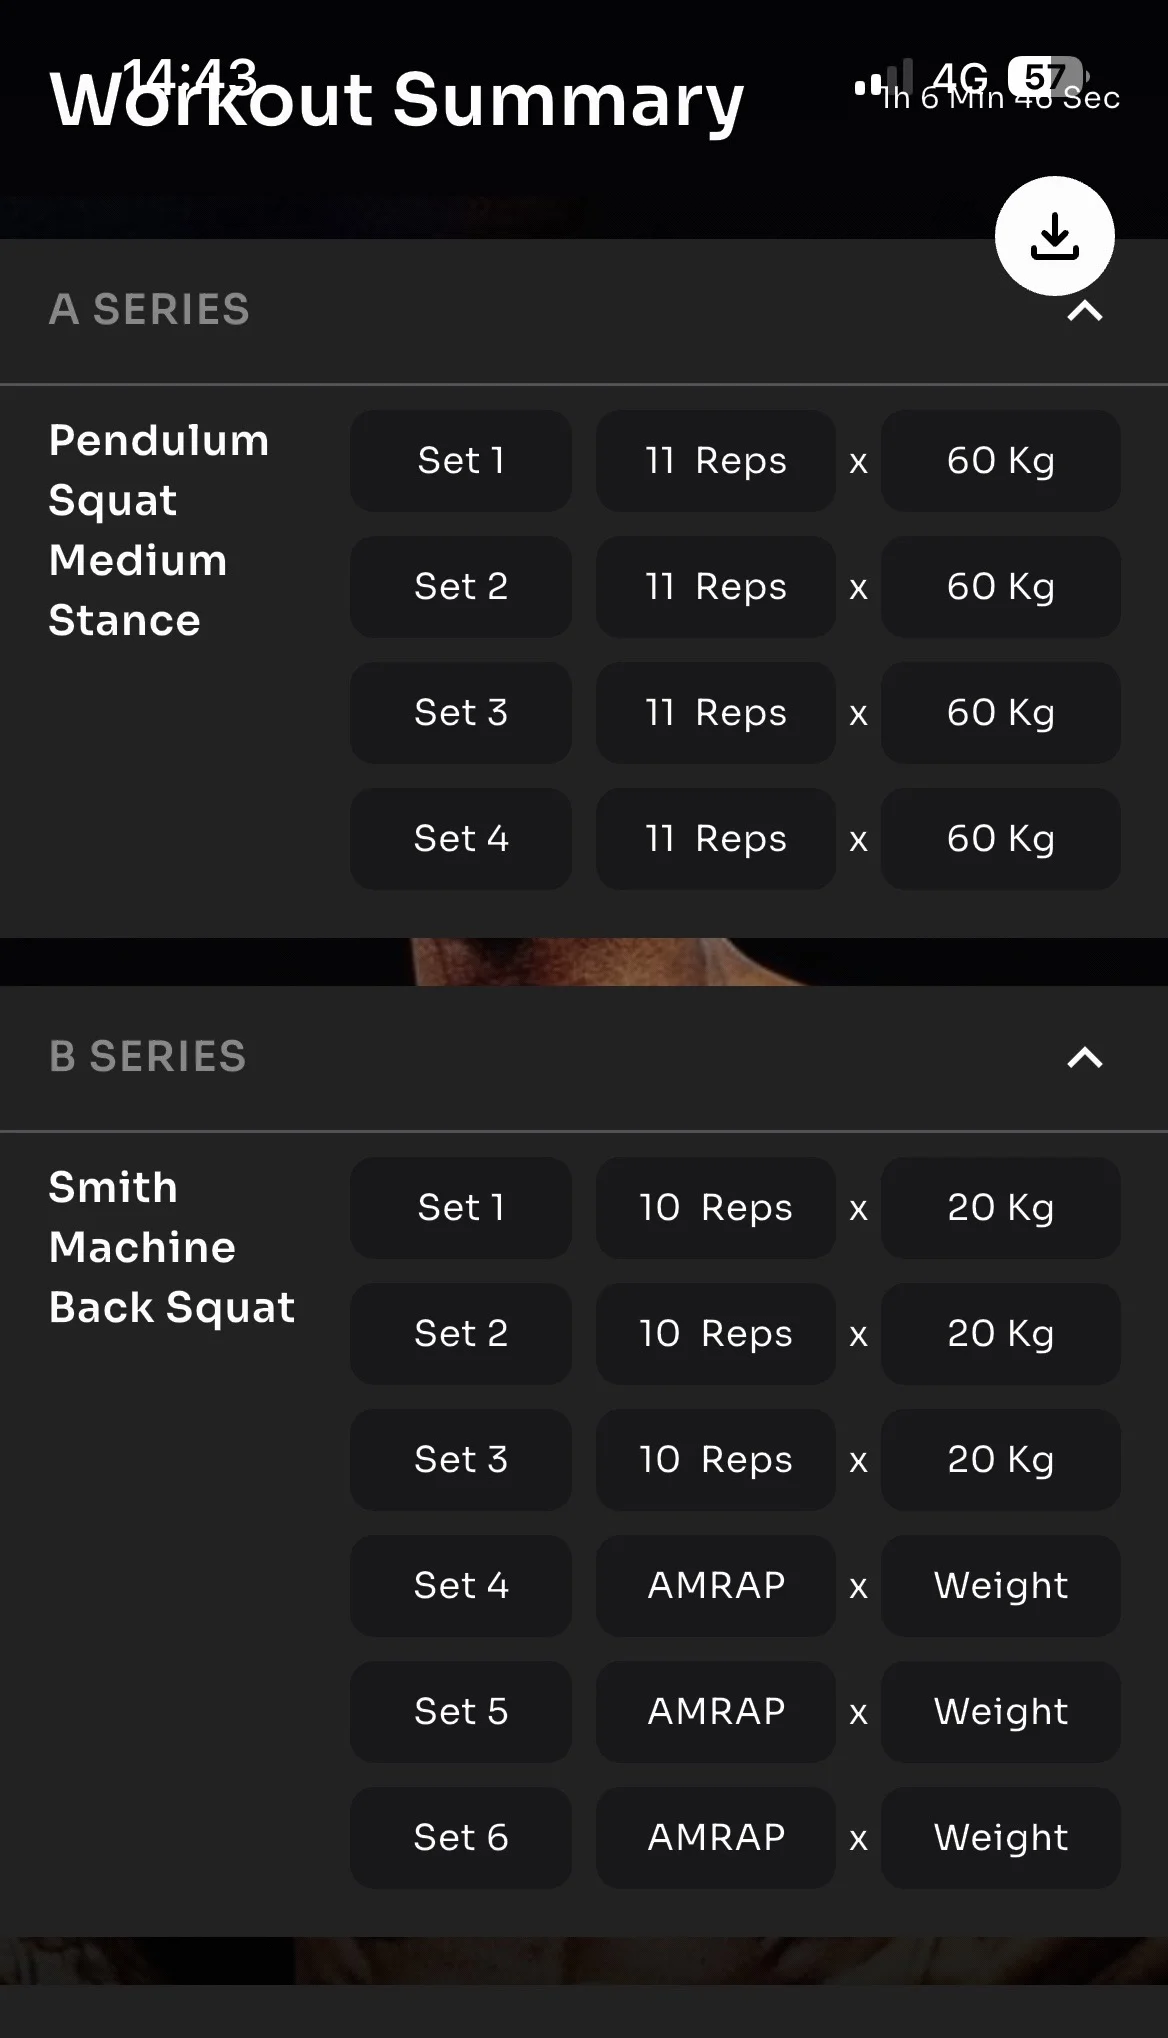This screenshot has width=1168, height=2038.
Task: Collapse the B SERIES section chevron
Action: click(x=1085, y=1057)
